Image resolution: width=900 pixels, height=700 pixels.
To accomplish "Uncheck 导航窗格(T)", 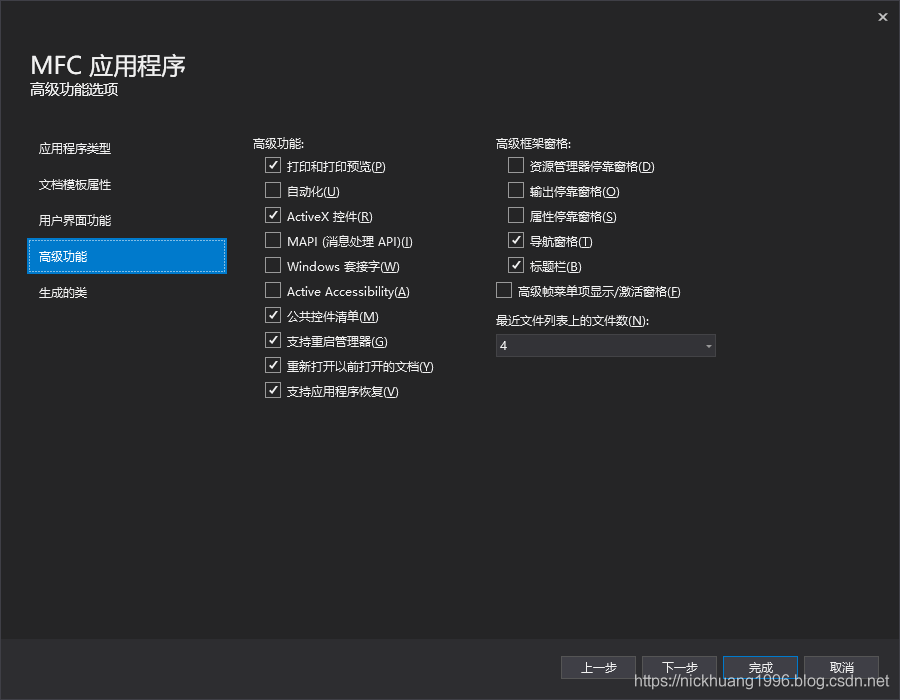I will tap(515, 240).
